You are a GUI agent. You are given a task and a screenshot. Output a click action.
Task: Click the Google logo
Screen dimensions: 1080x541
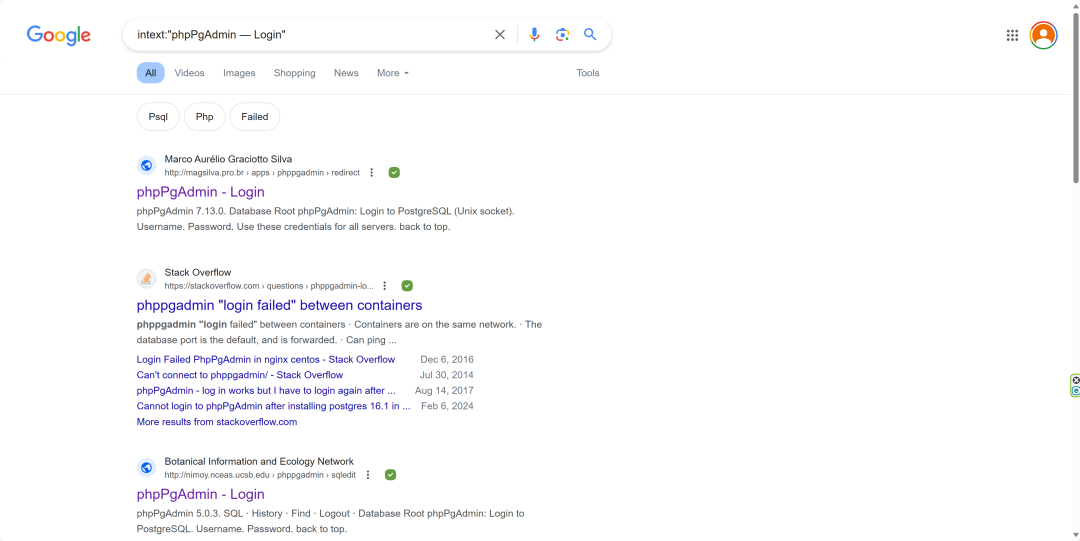coord(59,35)
